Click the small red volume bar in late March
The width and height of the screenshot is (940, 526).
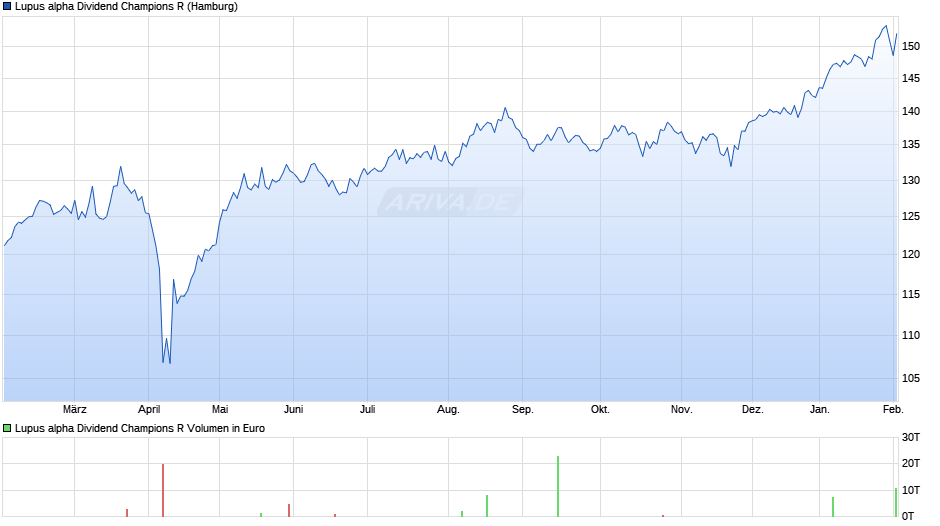(127, 513)
